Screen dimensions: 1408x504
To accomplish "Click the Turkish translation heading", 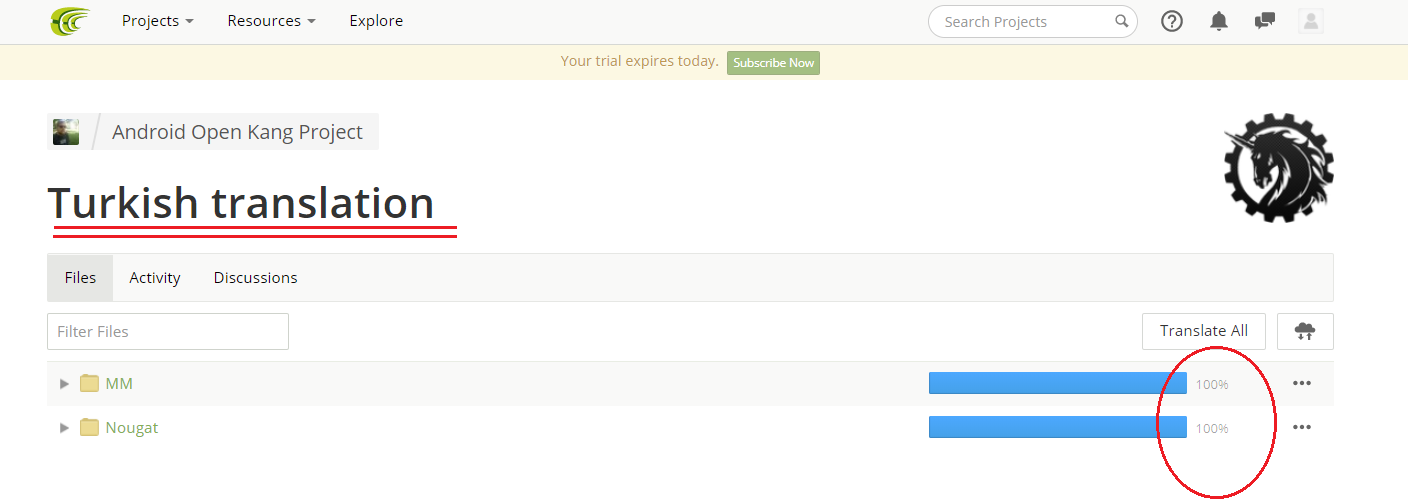I will 241,203.
